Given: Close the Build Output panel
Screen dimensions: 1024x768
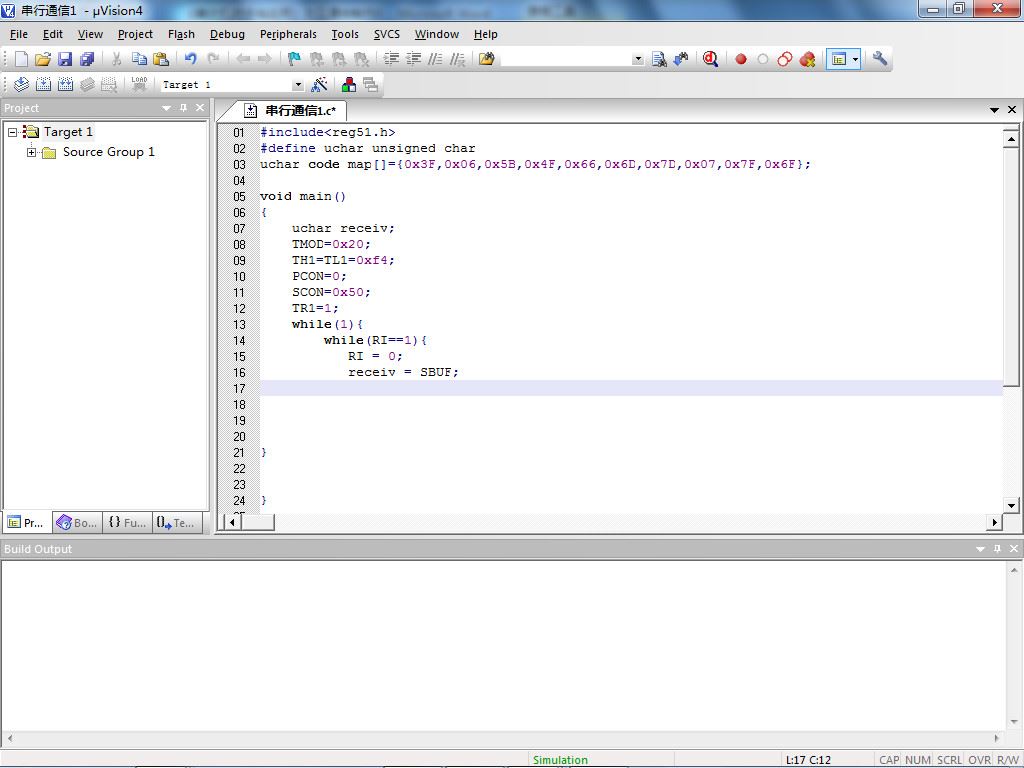Looking at the screenshot, I should (x=1014, y=549).
